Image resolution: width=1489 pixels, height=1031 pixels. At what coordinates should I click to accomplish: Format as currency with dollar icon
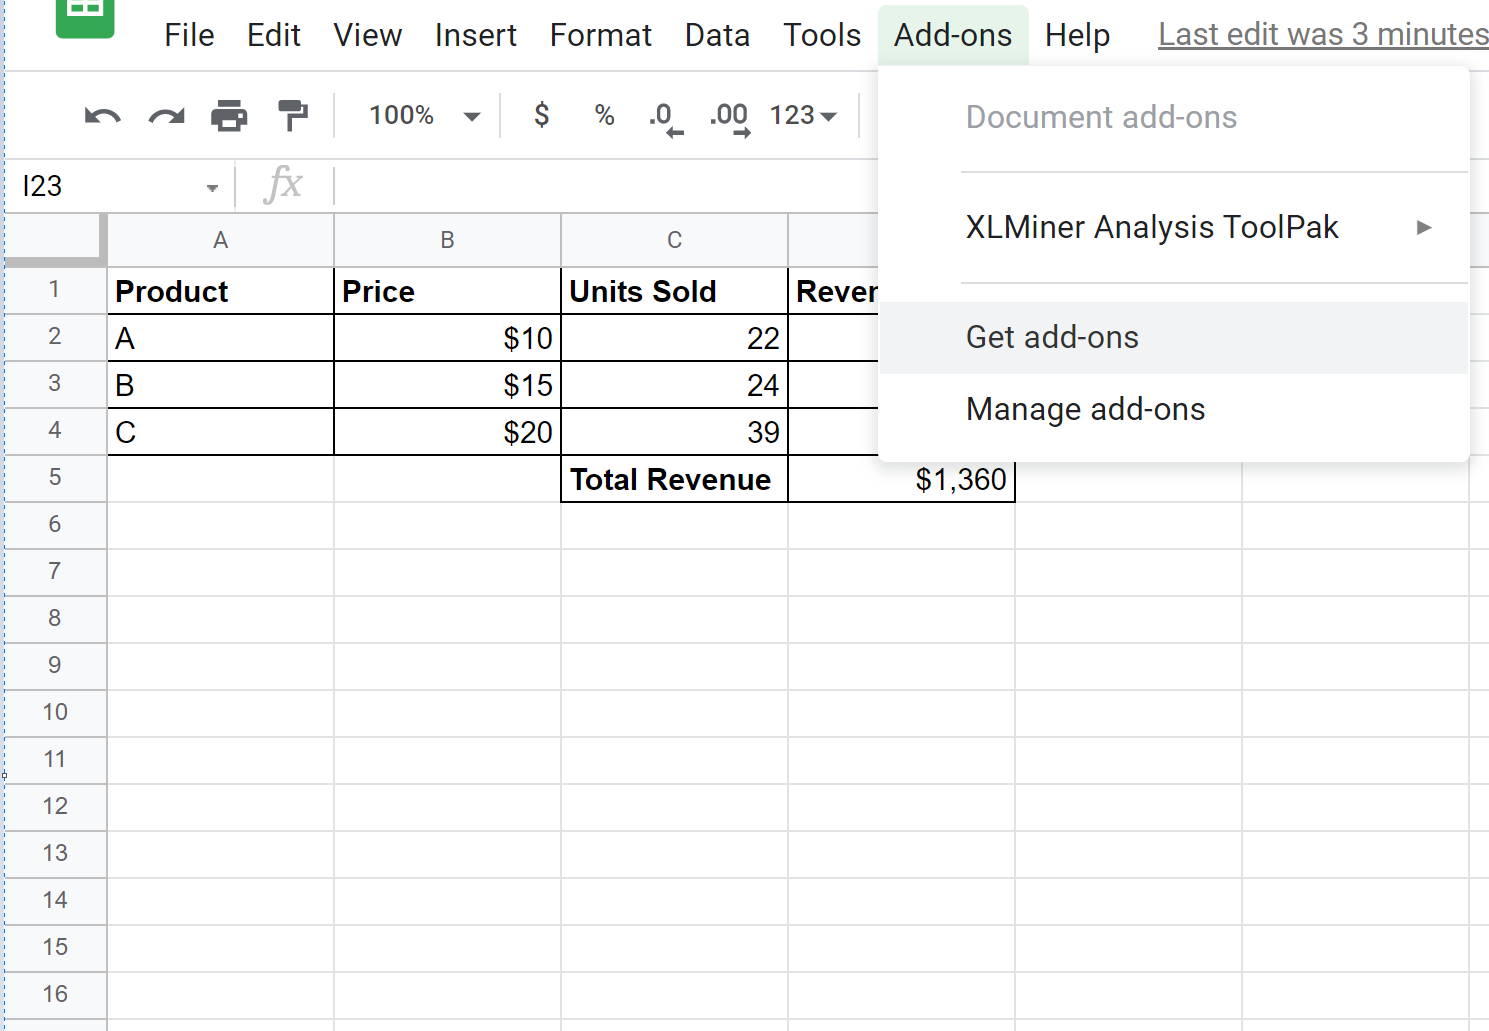(541, 115)
